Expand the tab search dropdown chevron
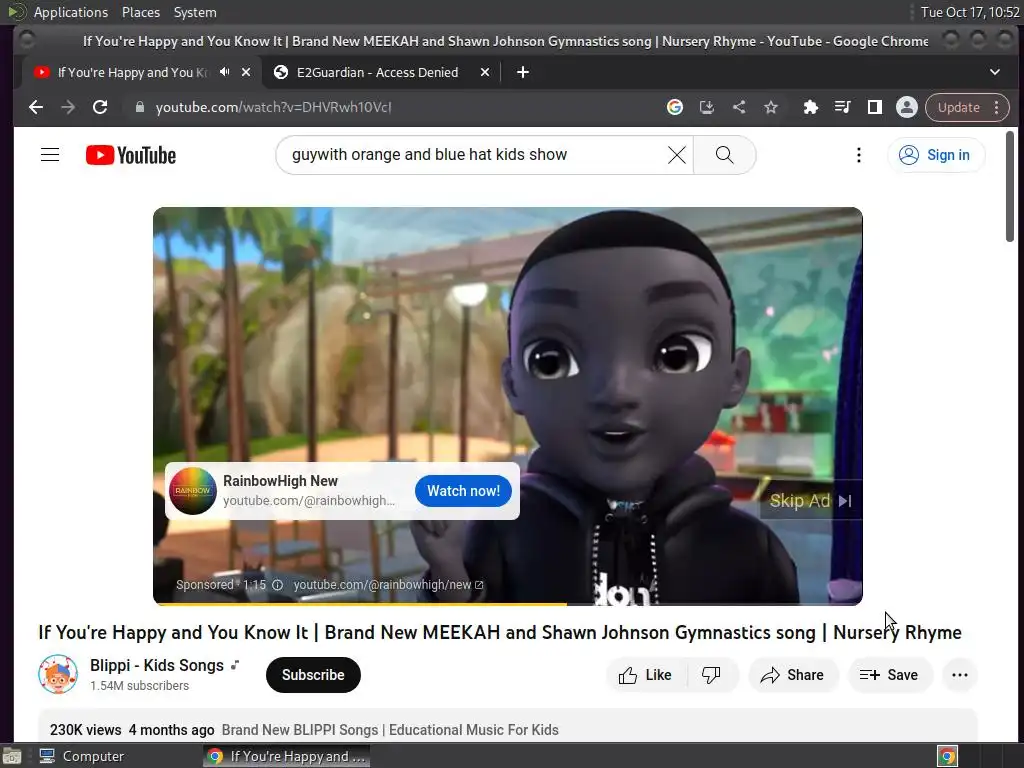This screenshot has height=768, width=1024. click(x=995, y=72)
